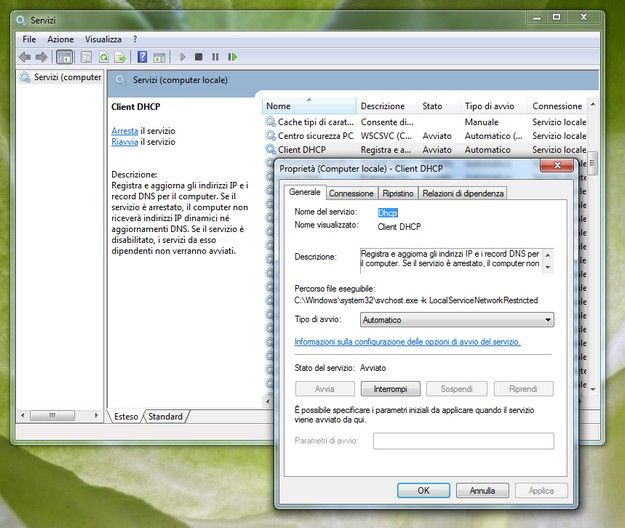Click the services list scroll-up arrow
This screenshot has height=528, width=625.
[x=593, y=104]
